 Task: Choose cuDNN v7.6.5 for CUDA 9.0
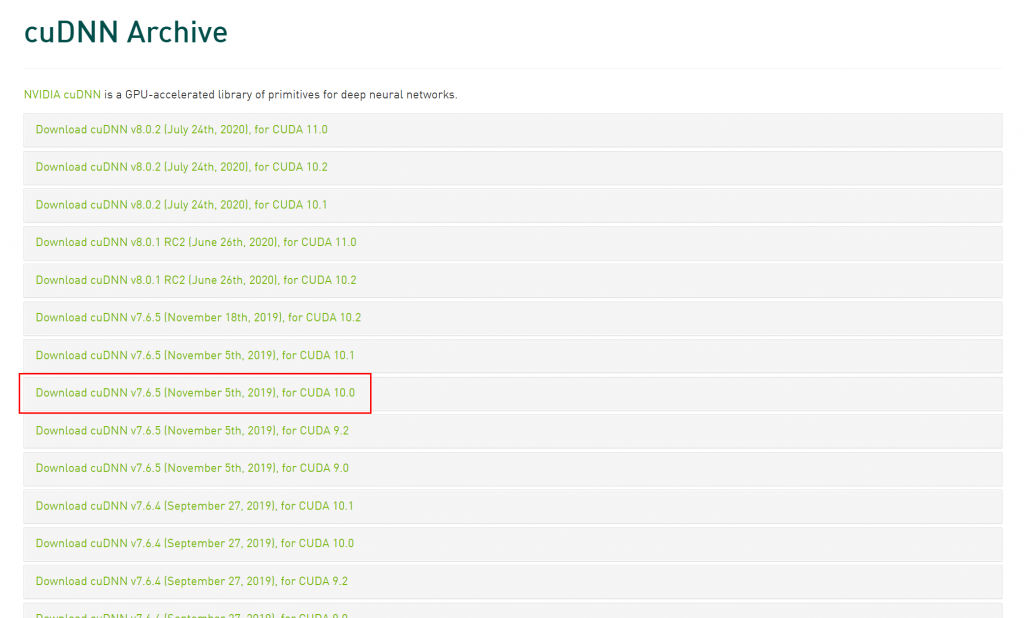pos(192,468)
